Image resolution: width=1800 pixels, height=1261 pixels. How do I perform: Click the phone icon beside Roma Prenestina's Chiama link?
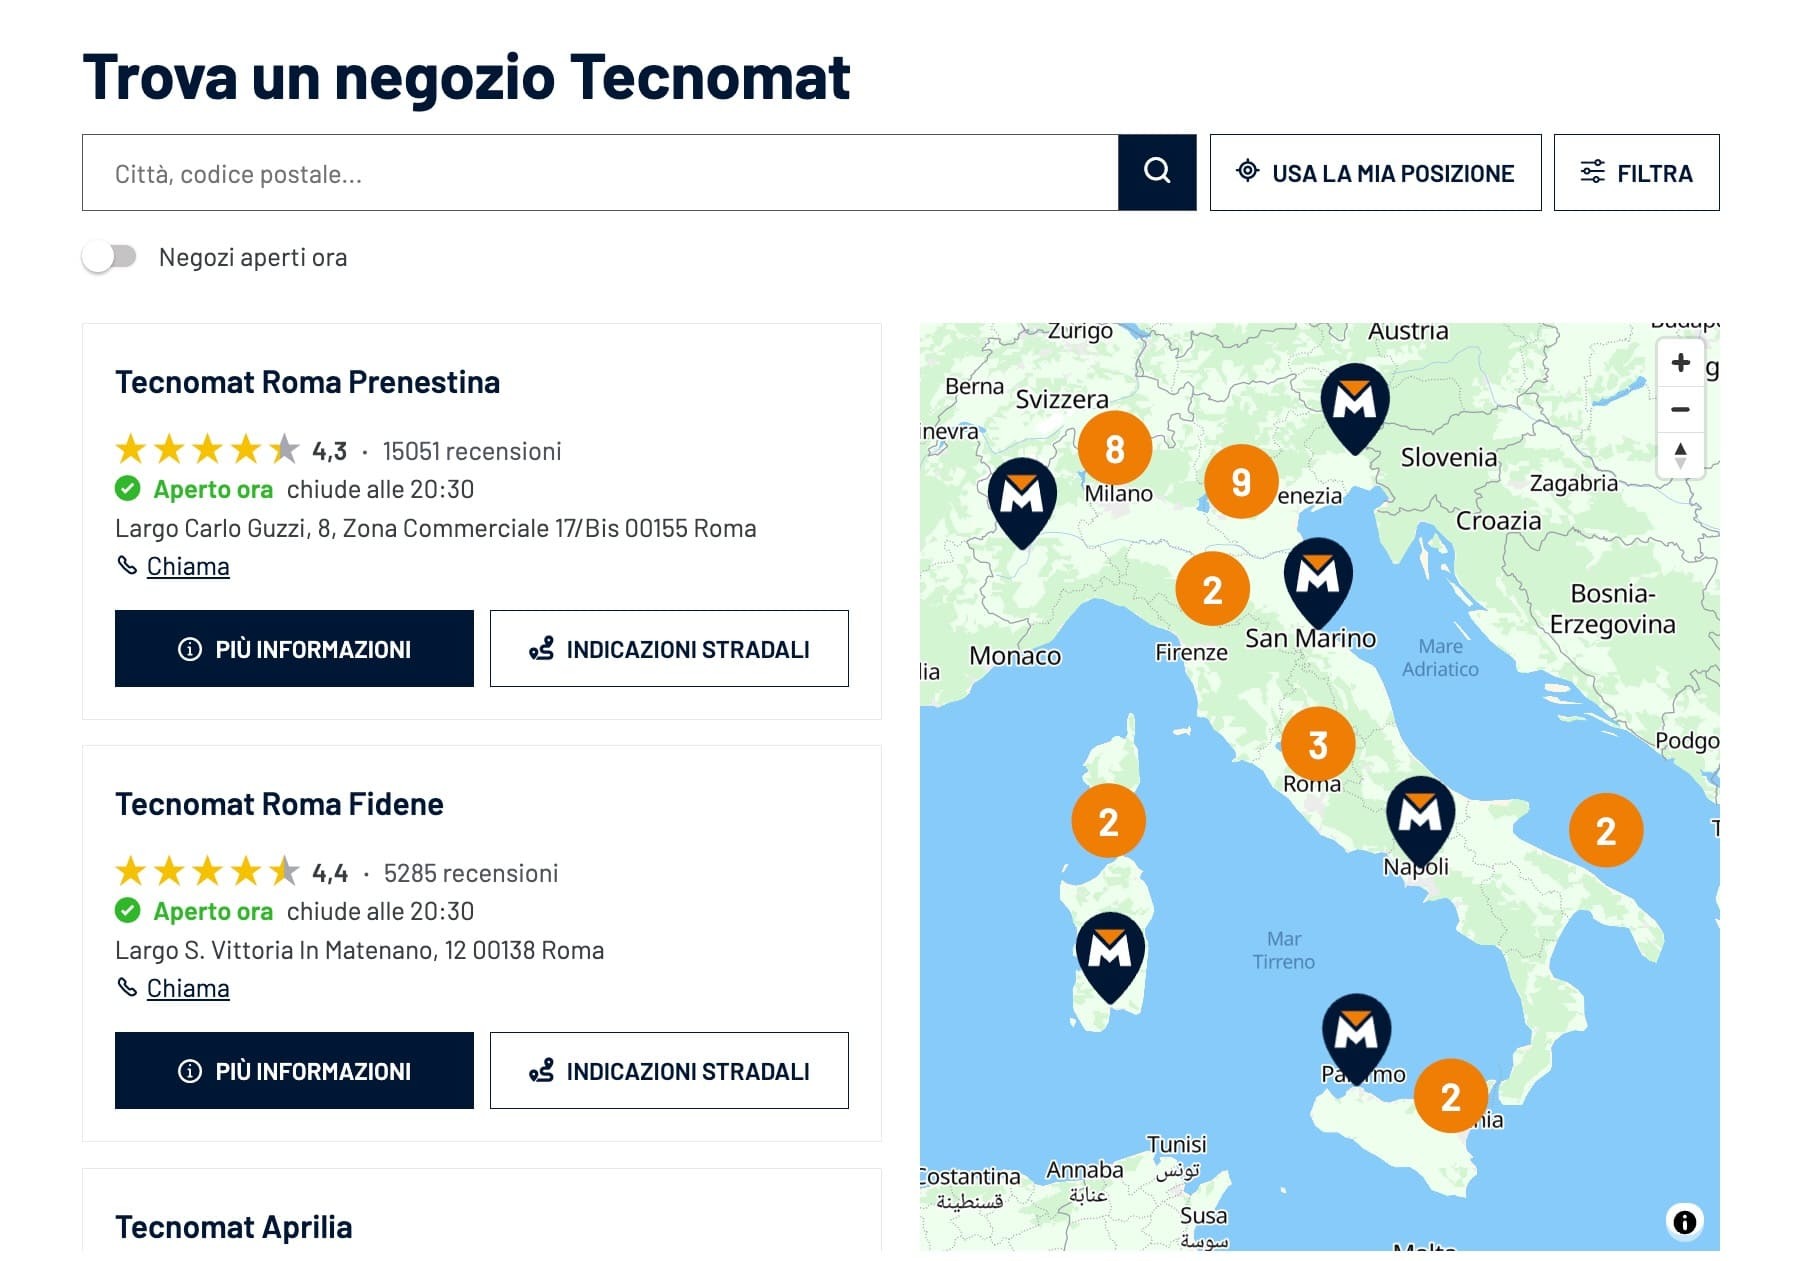tap(126, 565)
